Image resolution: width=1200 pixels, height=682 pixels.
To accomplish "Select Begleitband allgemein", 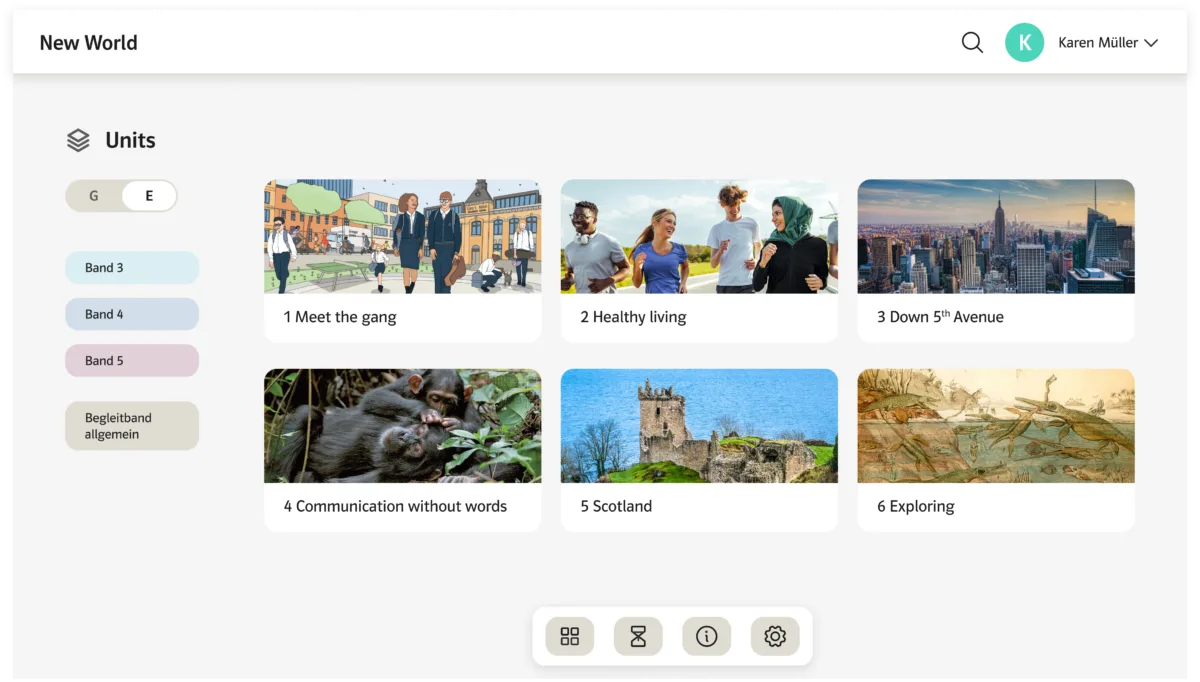I will click(132, 426).
